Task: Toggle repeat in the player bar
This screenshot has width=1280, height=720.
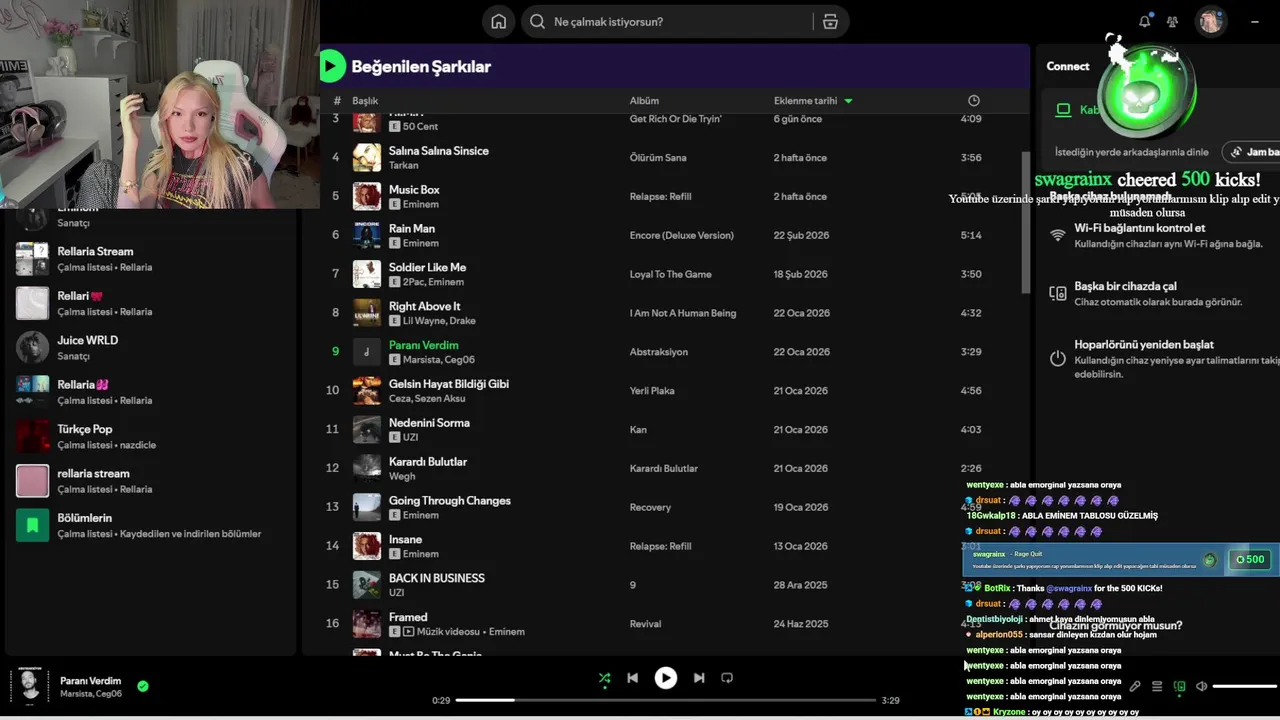Action: pyautogui.click(x=727, y=678)
